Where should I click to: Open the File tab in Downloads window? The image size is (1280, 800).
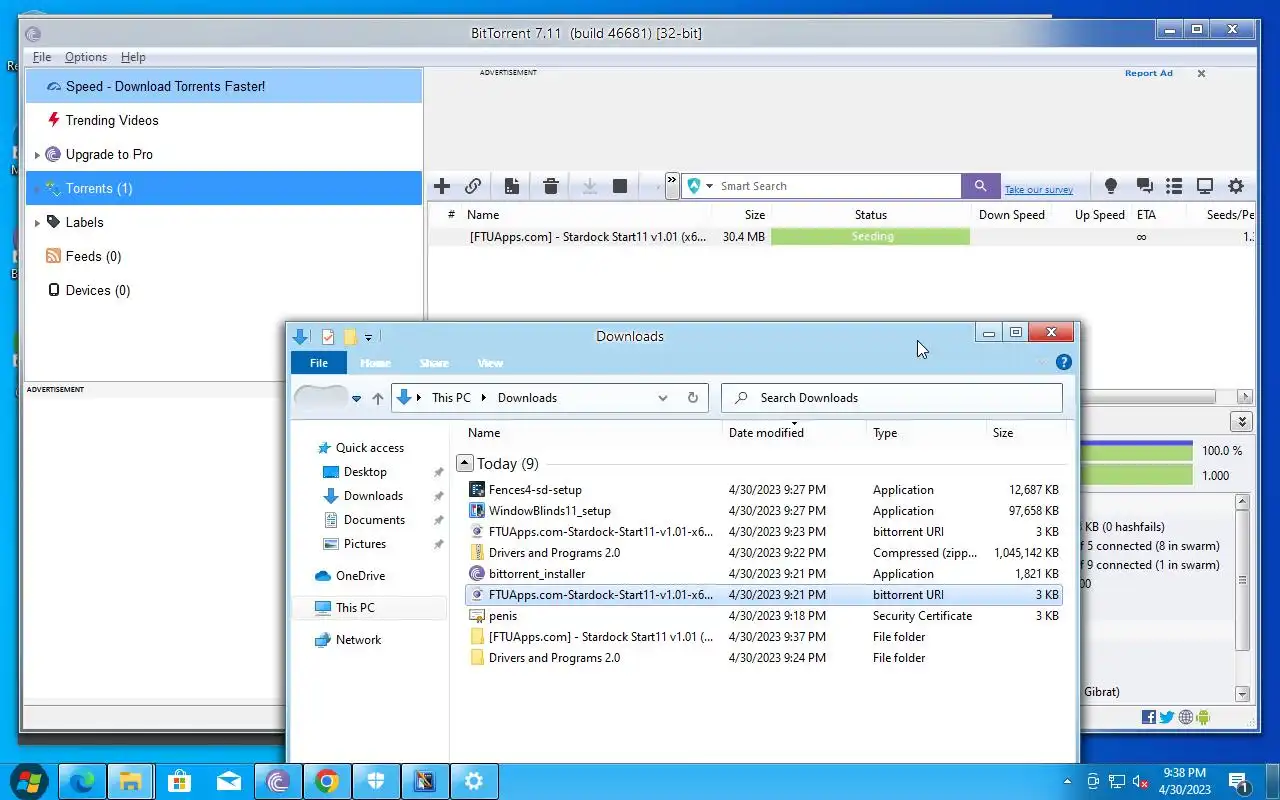point(318,363)
